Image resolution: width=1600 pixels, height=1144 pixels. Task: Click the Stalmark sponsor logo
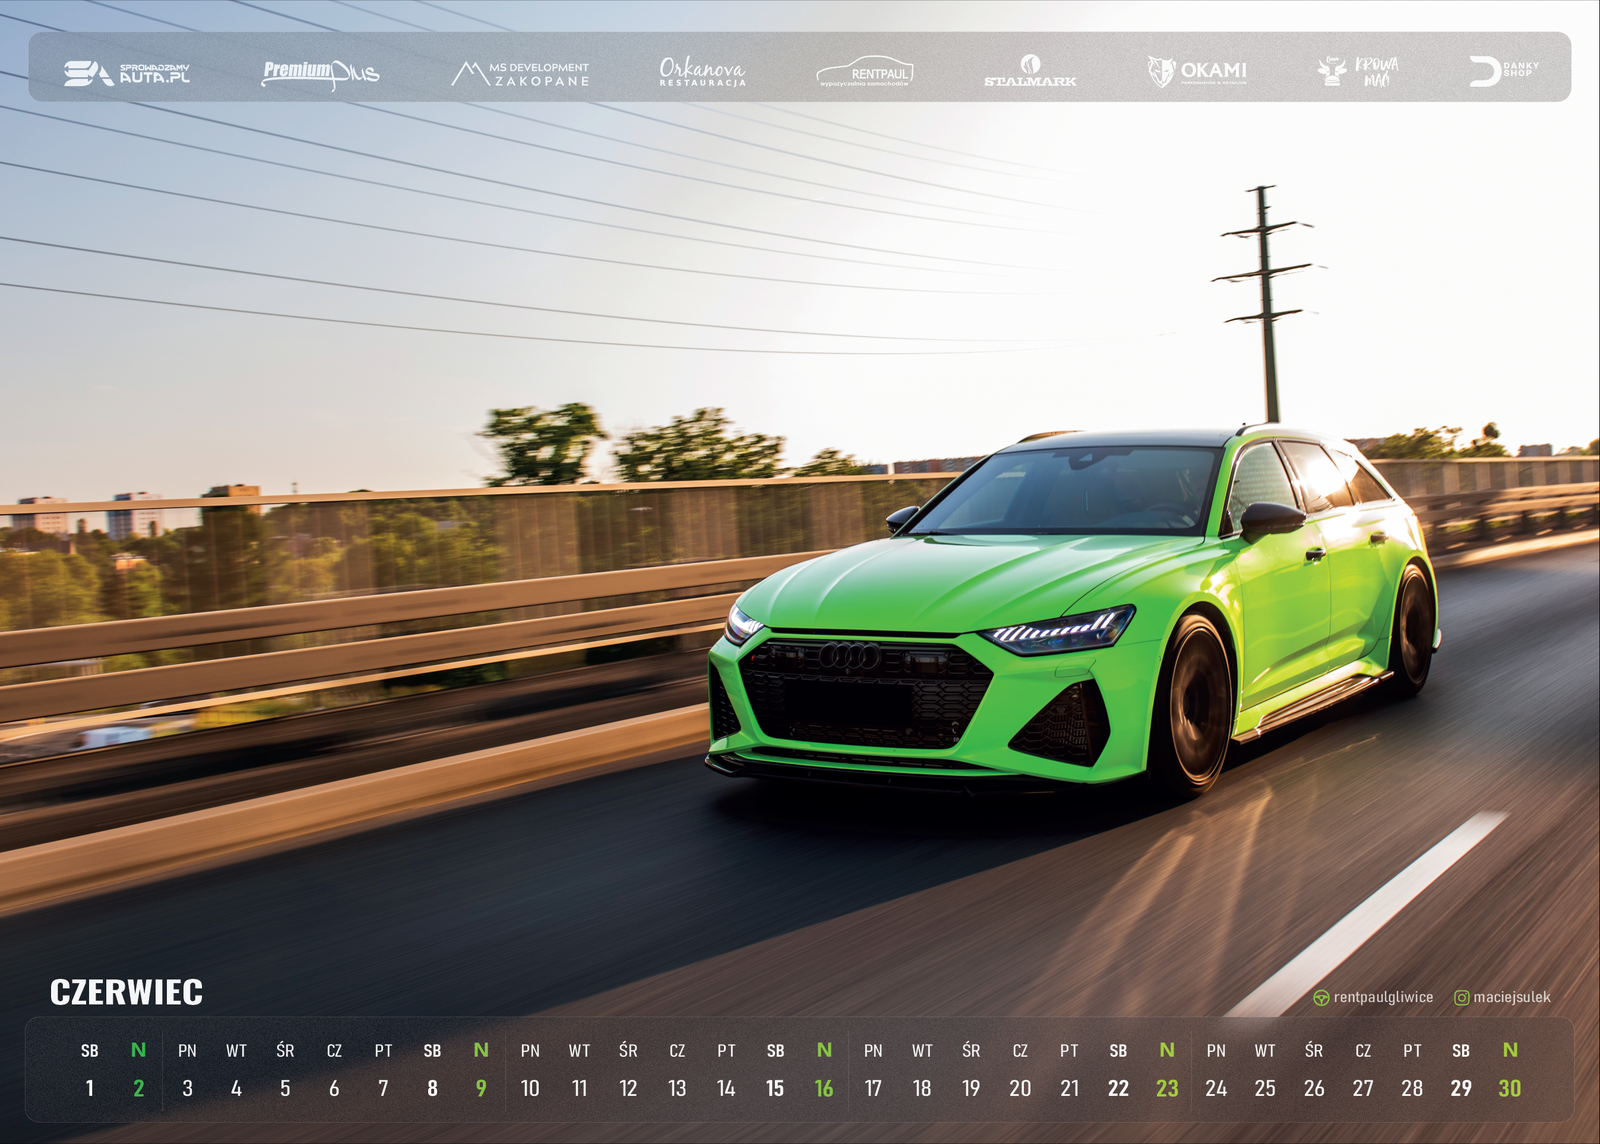[1030, 71]
